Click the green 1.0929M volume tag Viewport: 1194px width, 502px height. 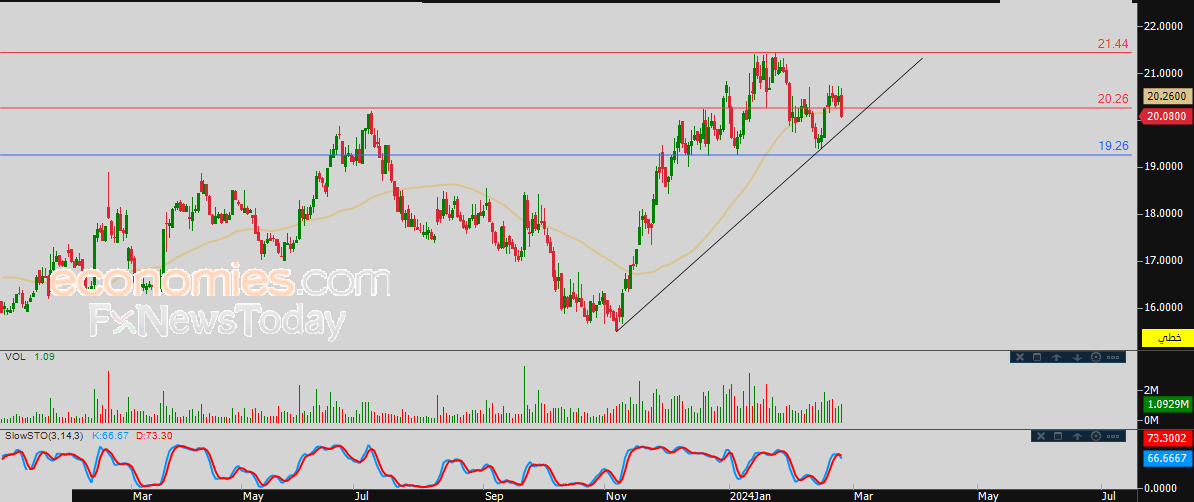coord(1166,405)
